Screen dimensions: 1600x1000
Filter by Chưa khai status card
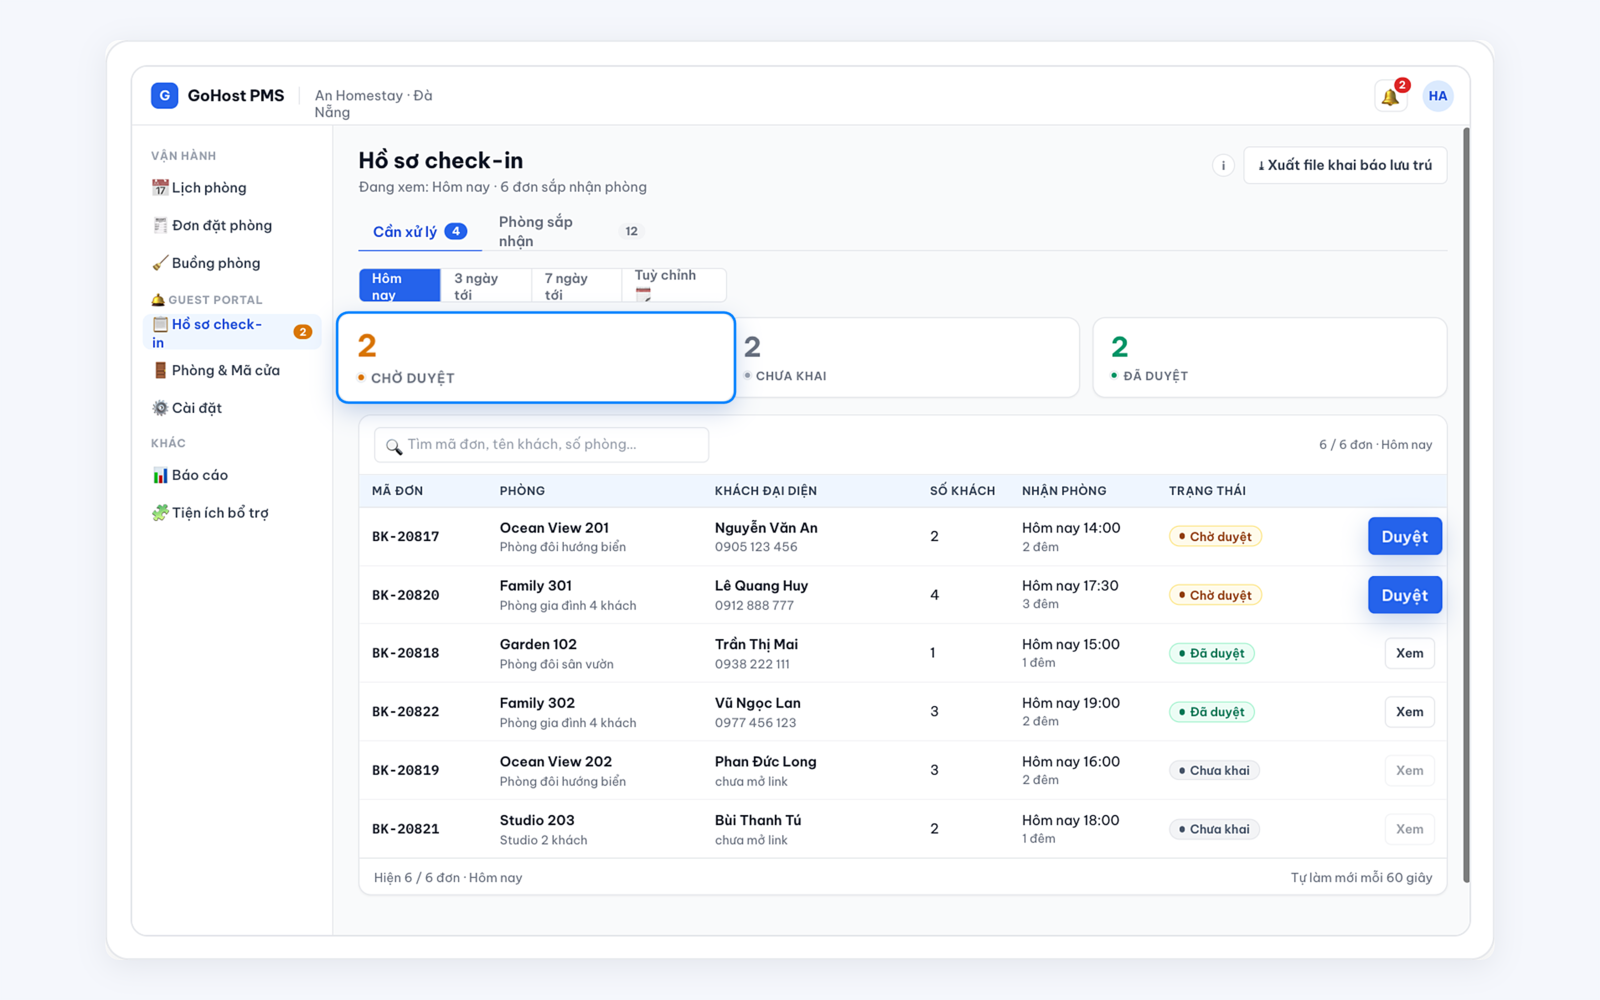pyautogui.click(x=908, y=358)
